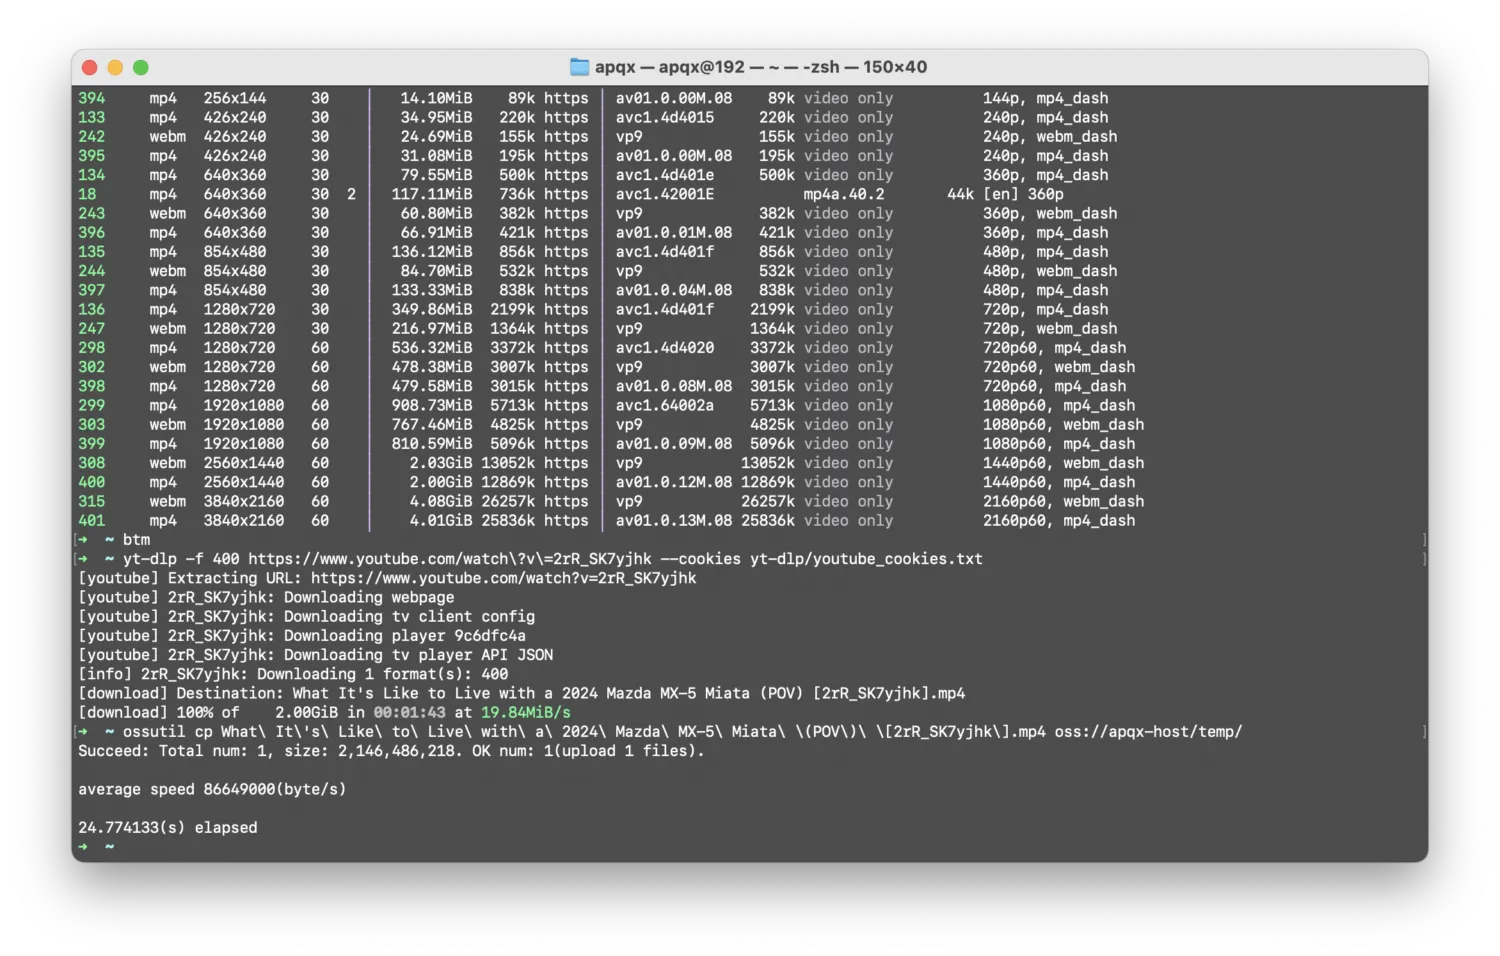Click the green full-screen window button
This screenshot has width=1500, height=956.
coord(141,67)
